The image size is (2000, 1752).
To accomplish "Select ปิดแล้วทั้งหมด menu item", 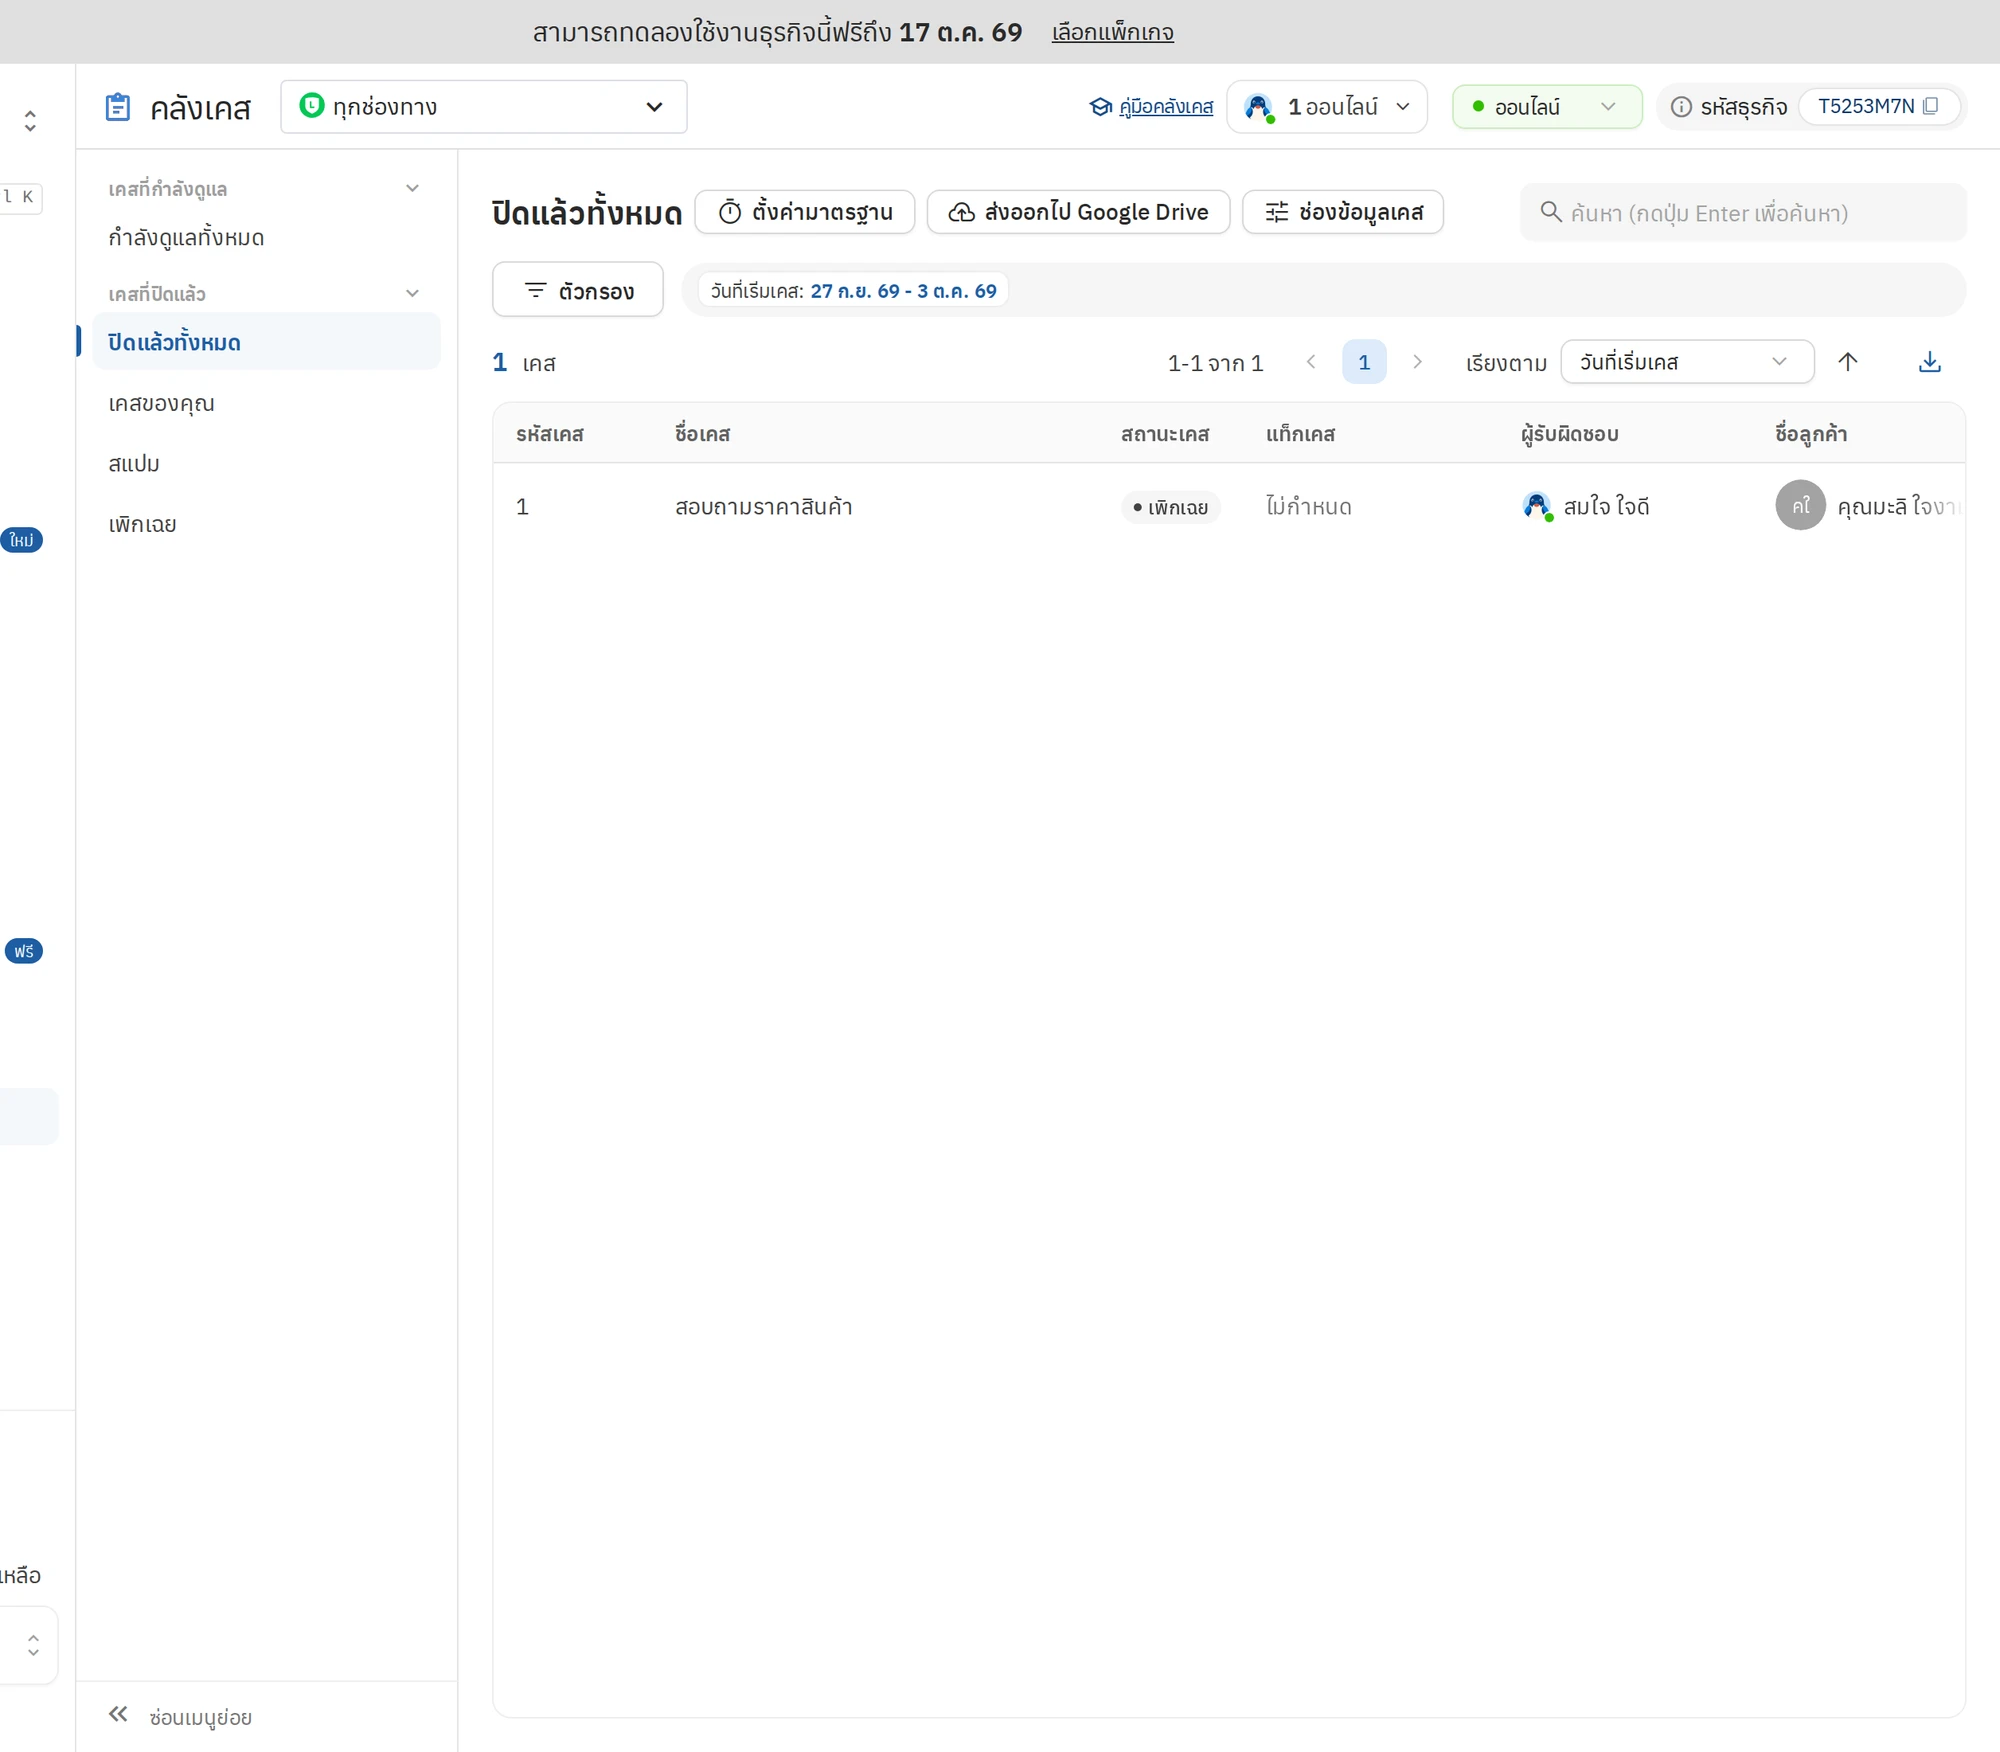I will (x=266, y=342).
